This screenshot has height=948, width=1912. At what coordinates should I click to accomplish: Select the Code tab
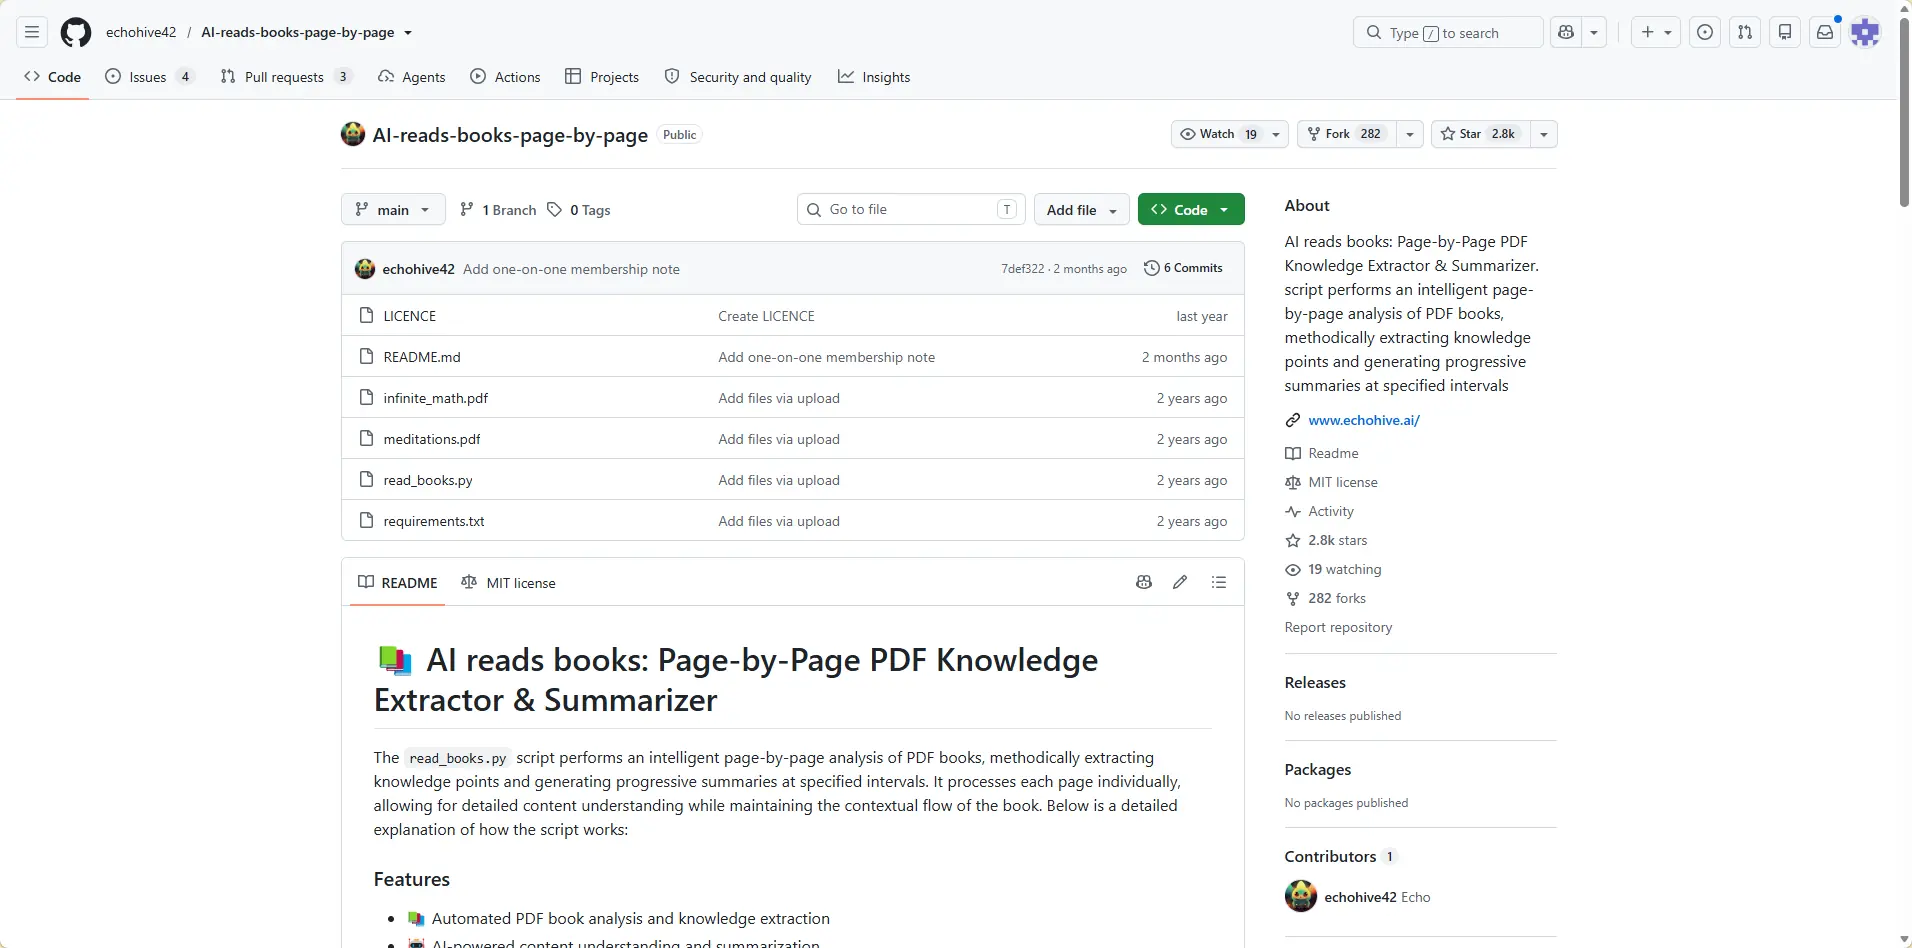pos(52,77)
